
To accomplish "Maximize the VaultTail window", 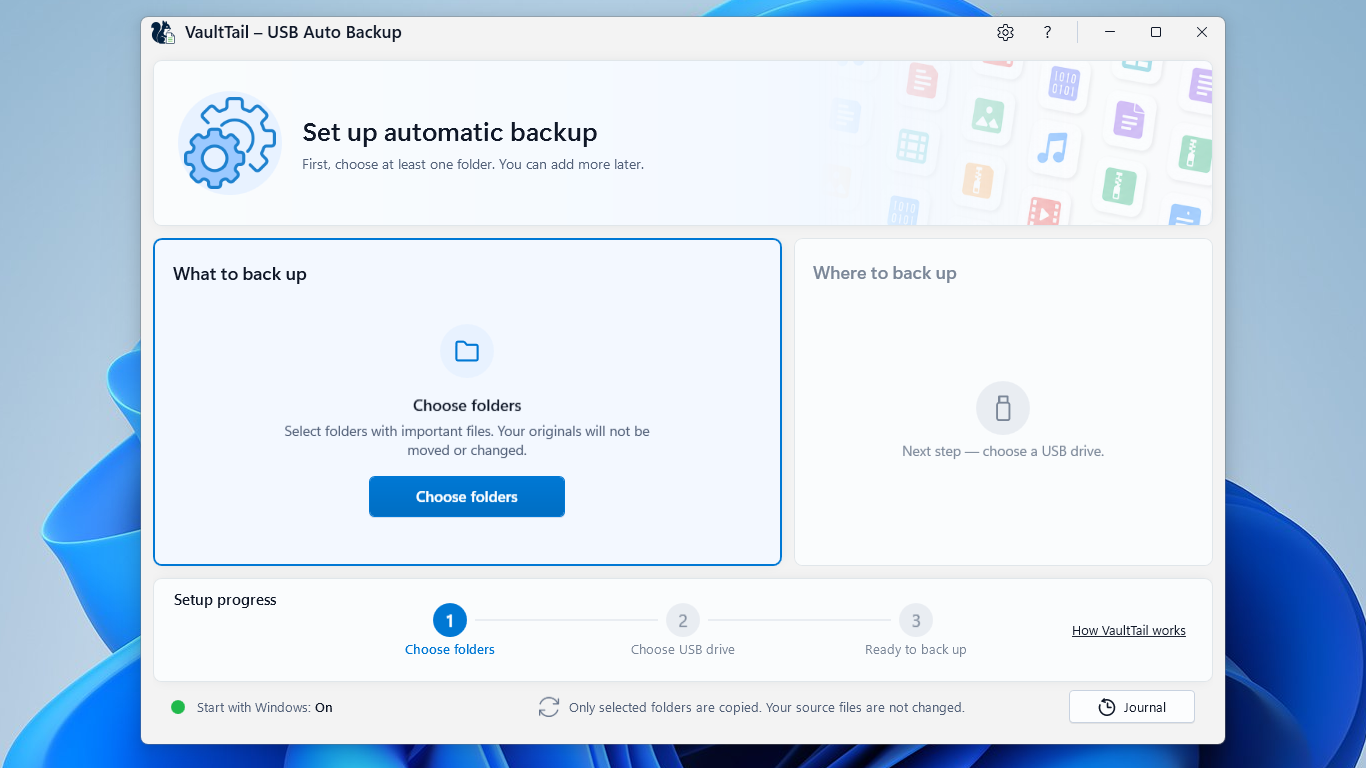I will [x=1156, y=32].
